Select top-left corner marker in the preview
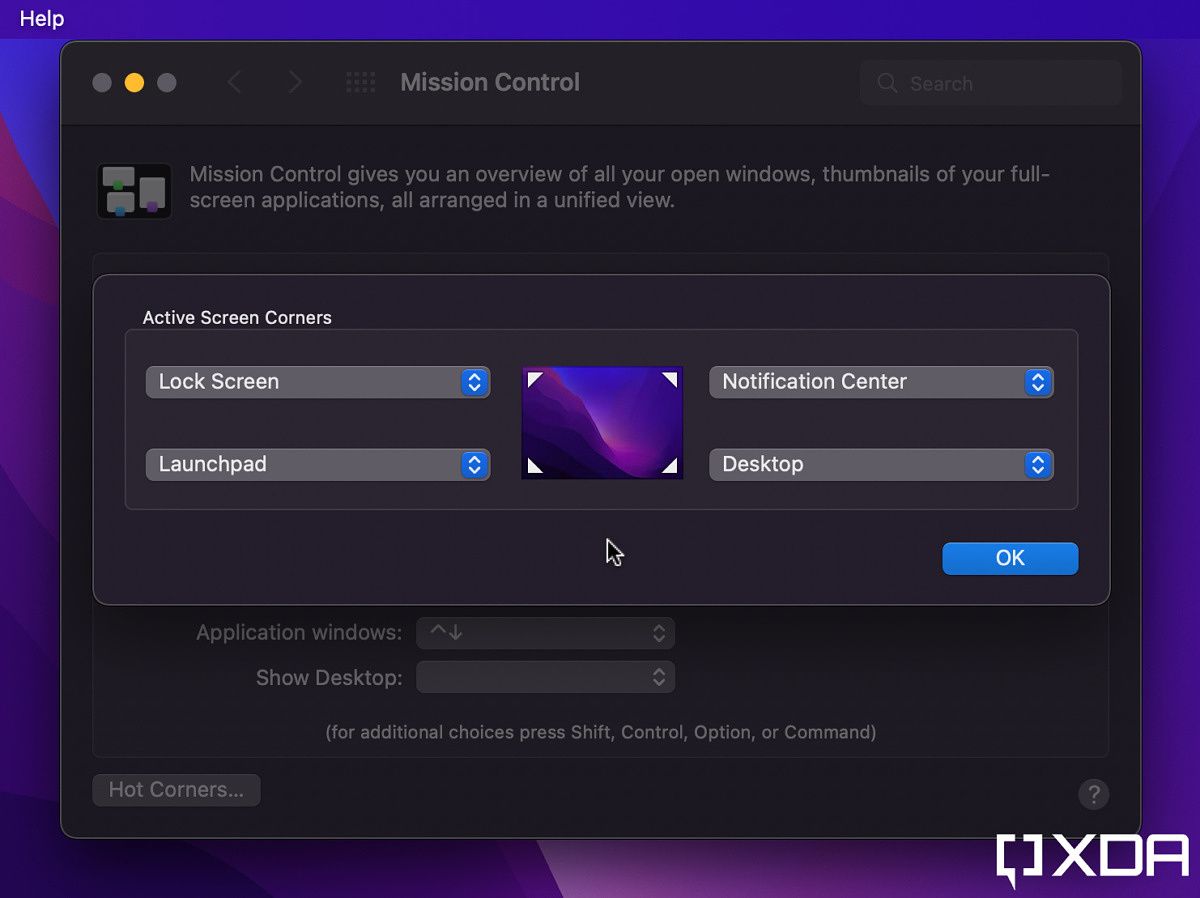 coord(534,379)
